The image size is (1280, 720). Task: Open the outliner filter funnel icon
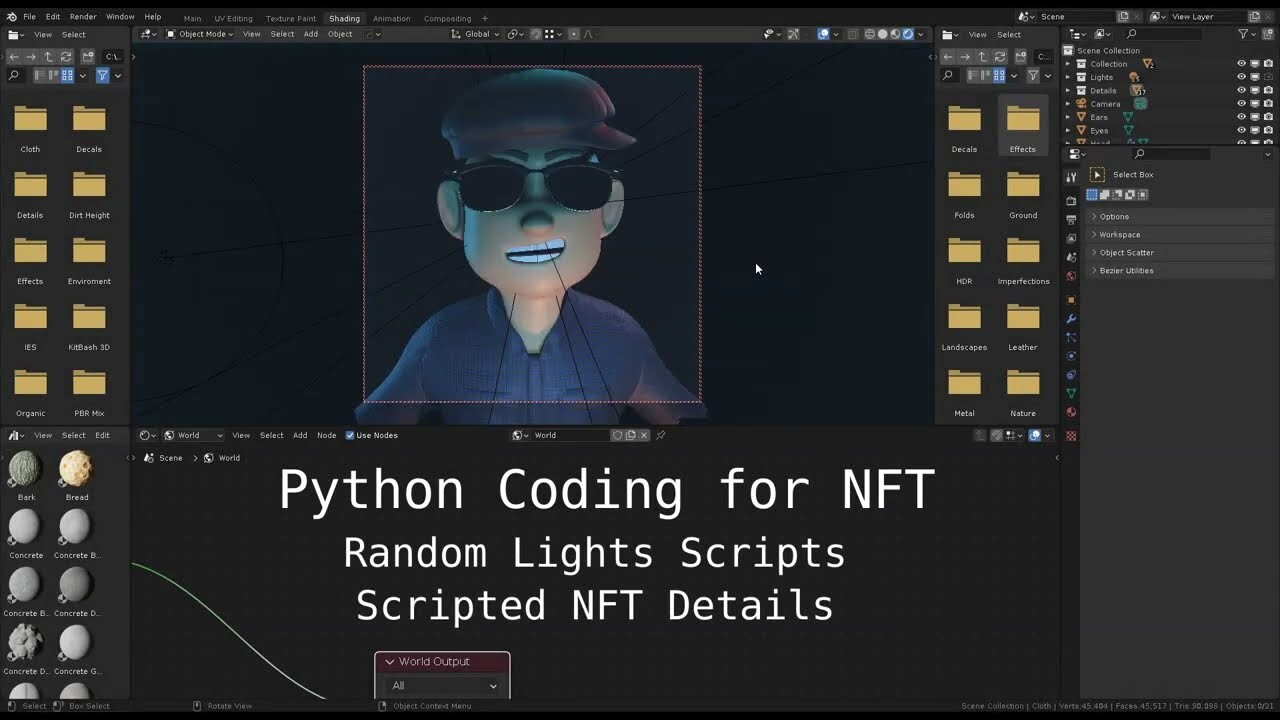coord(1244,34)
